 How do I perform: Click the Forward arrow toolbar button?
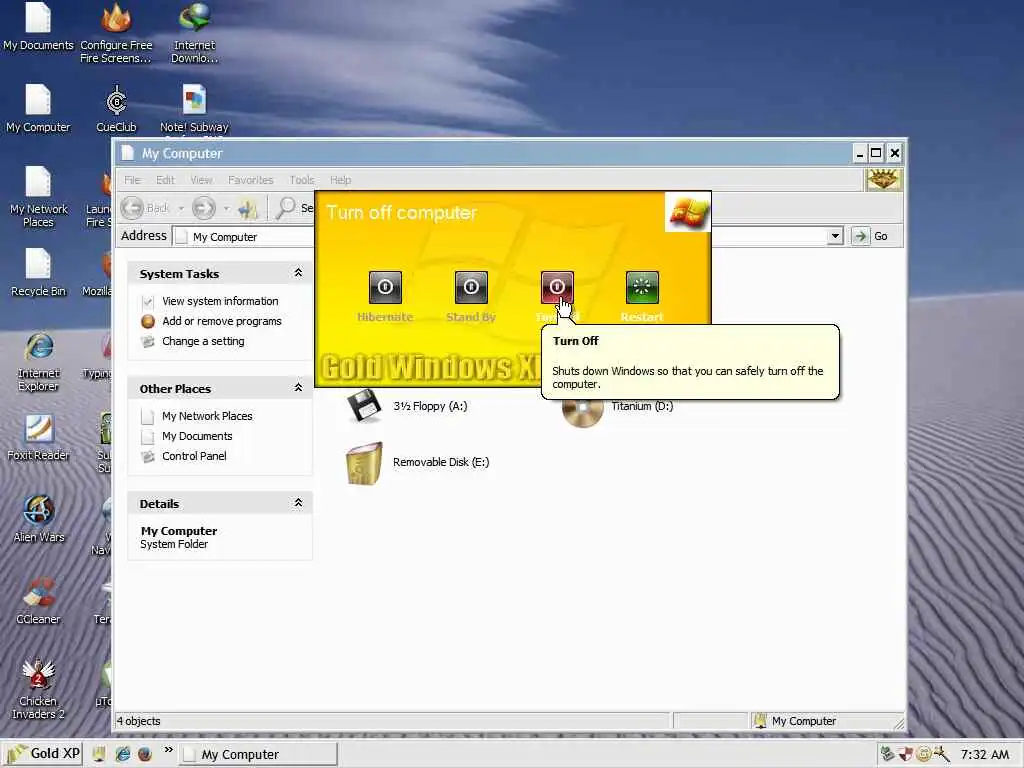pyautogui.click(x=204, y=208)
